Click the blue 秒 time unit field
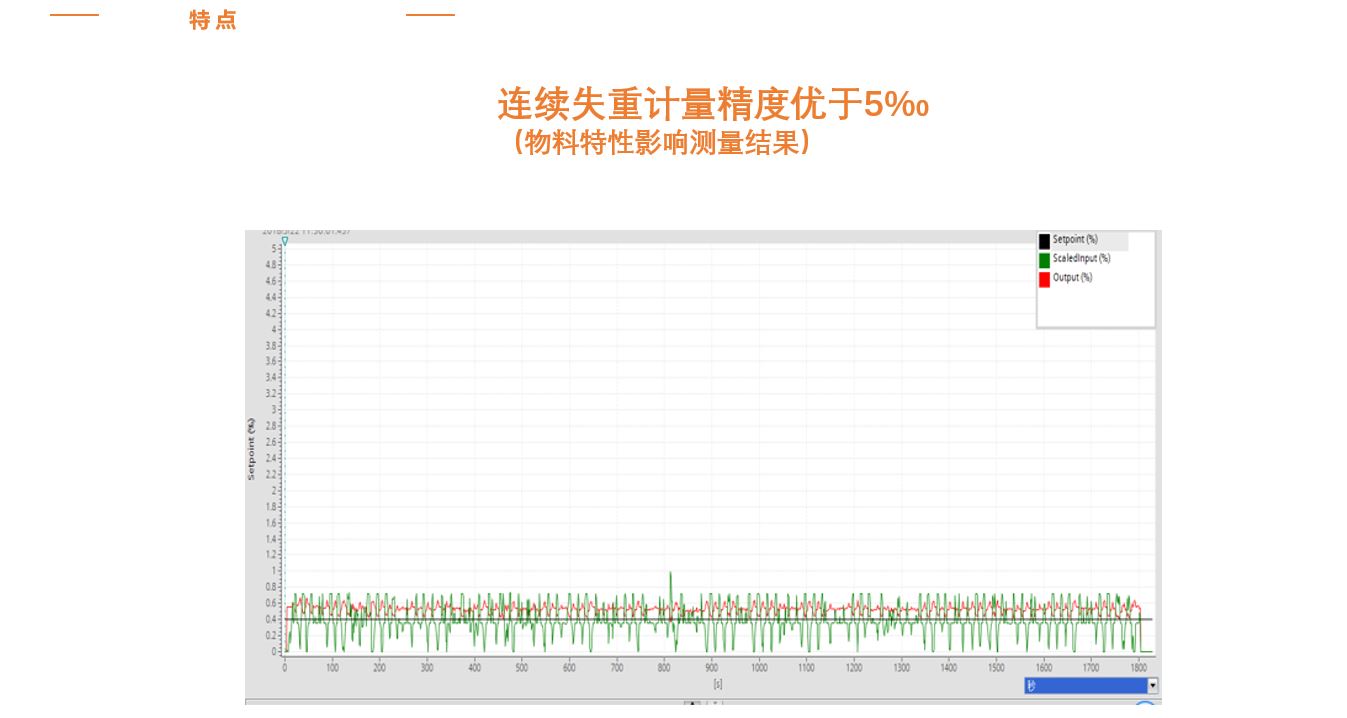 tap(1085, 686)
